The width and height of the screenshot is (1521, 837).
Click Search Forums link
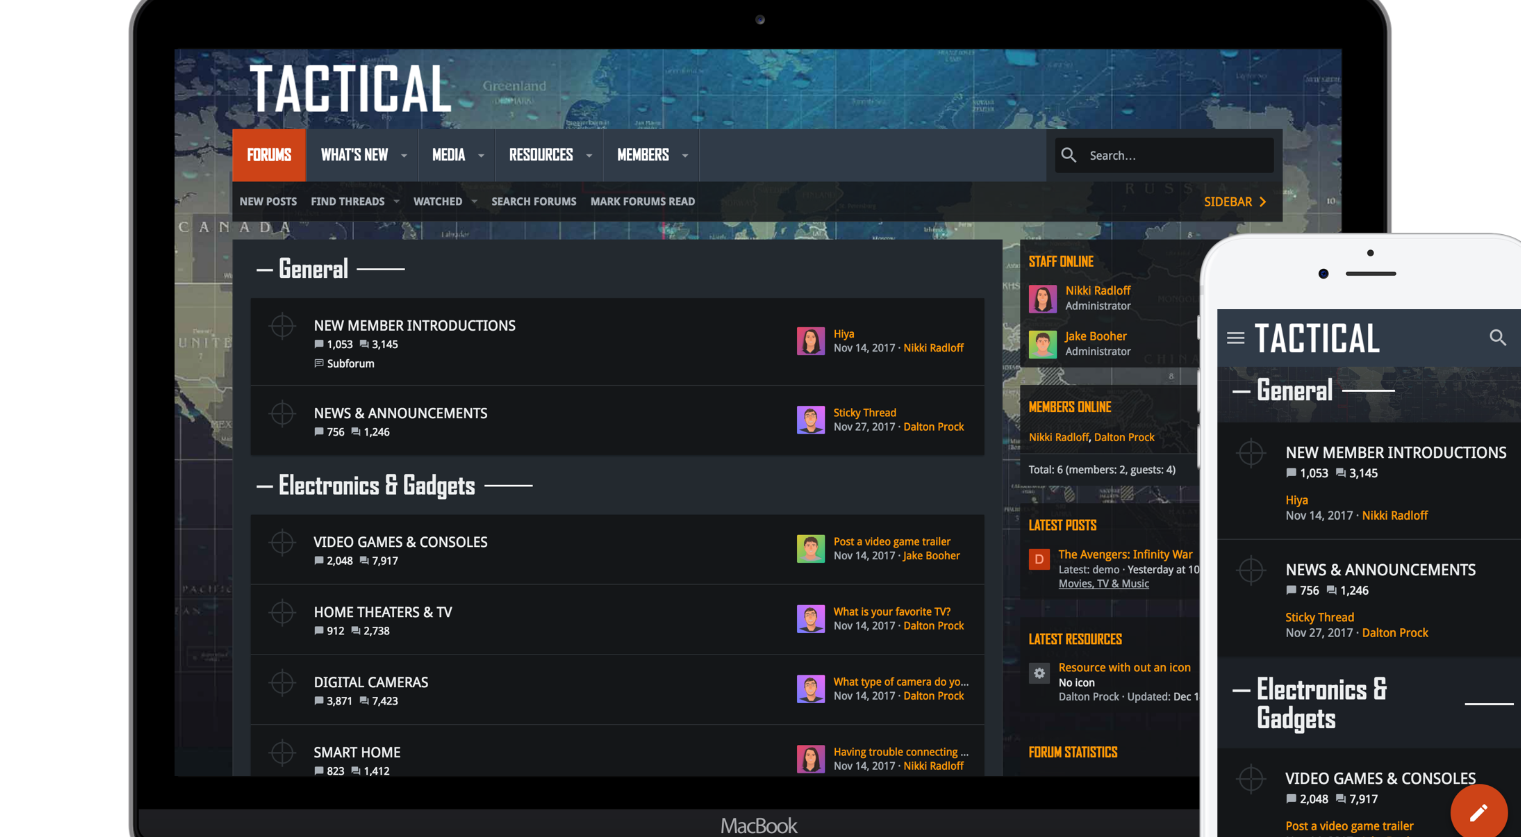[534, 202]
